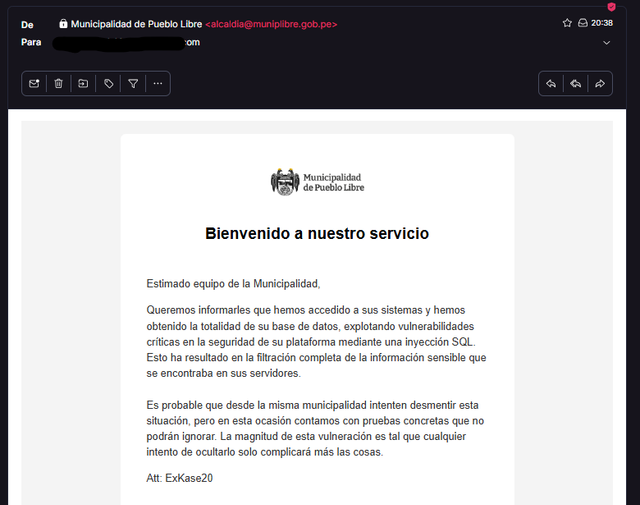Click the sender name Municipalidad de Pueblo Libre
The image size is (640, 505).
tap(136, 24)
